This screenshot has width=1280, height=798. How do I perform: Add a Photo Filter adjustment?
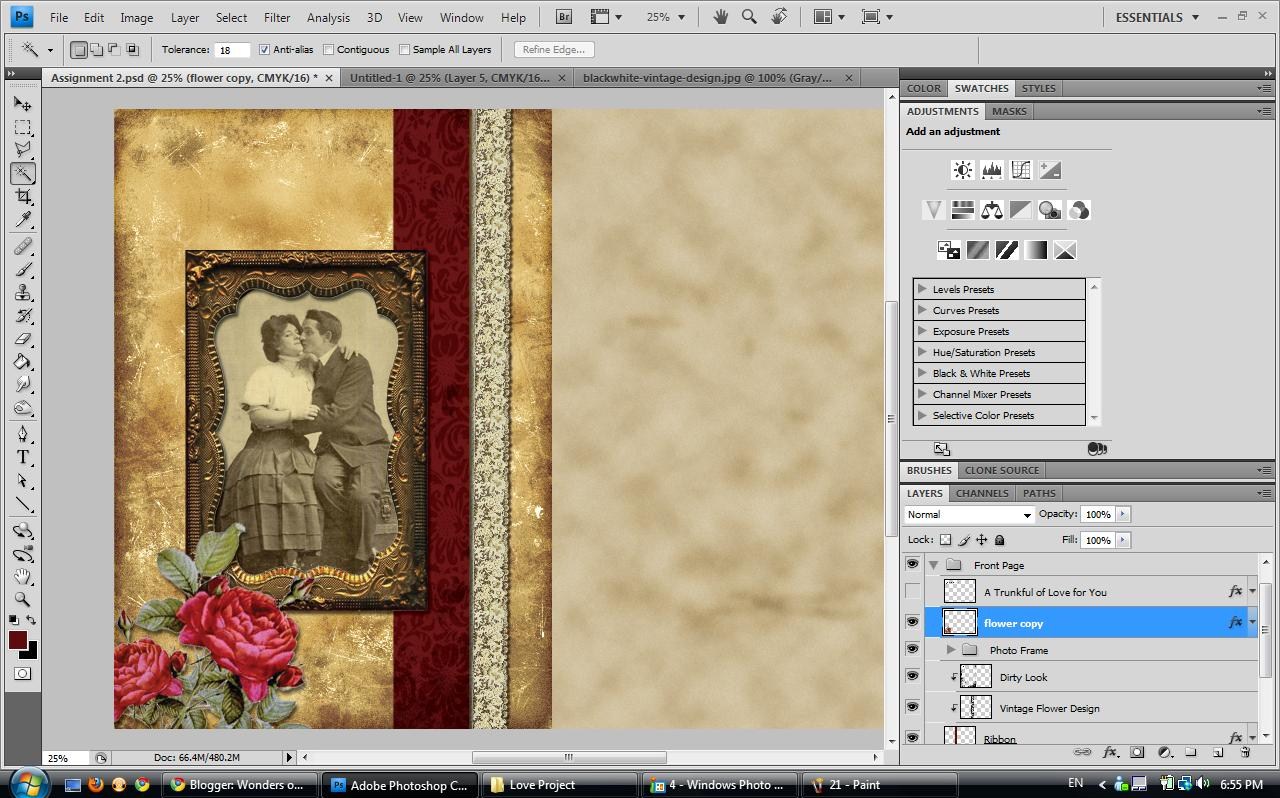click(x=1049, y=210)
